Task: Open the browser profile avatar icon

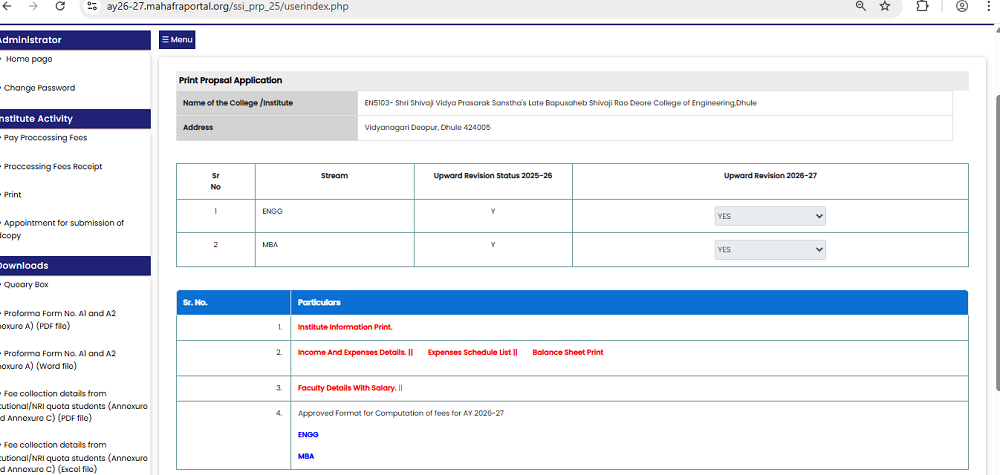Action: tap(962, 6)
